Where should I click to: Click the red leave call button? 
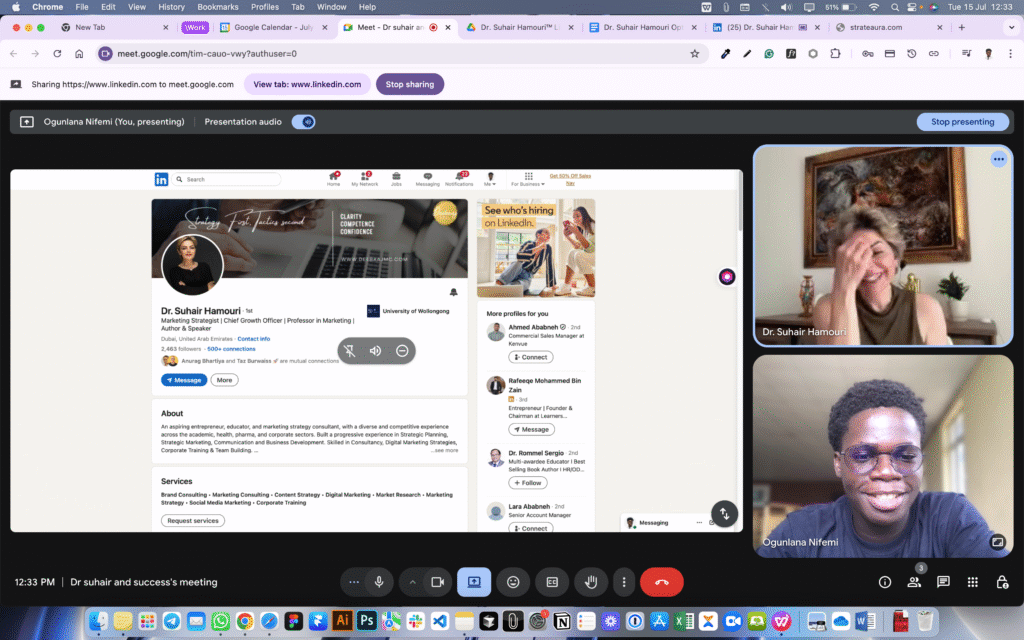click(661, 582)
